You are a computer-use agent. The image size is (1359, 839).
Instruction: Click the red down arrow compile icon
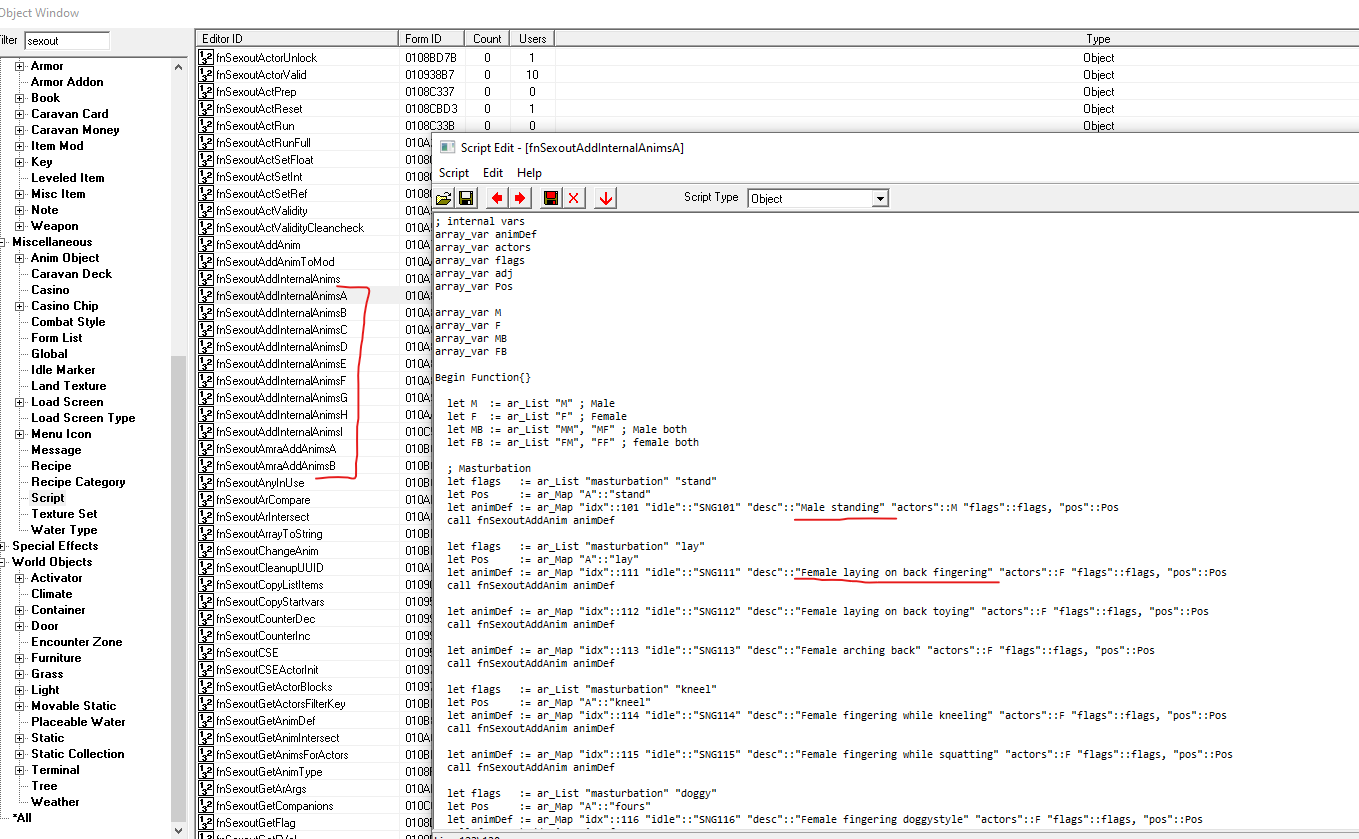tap(605, 198)
